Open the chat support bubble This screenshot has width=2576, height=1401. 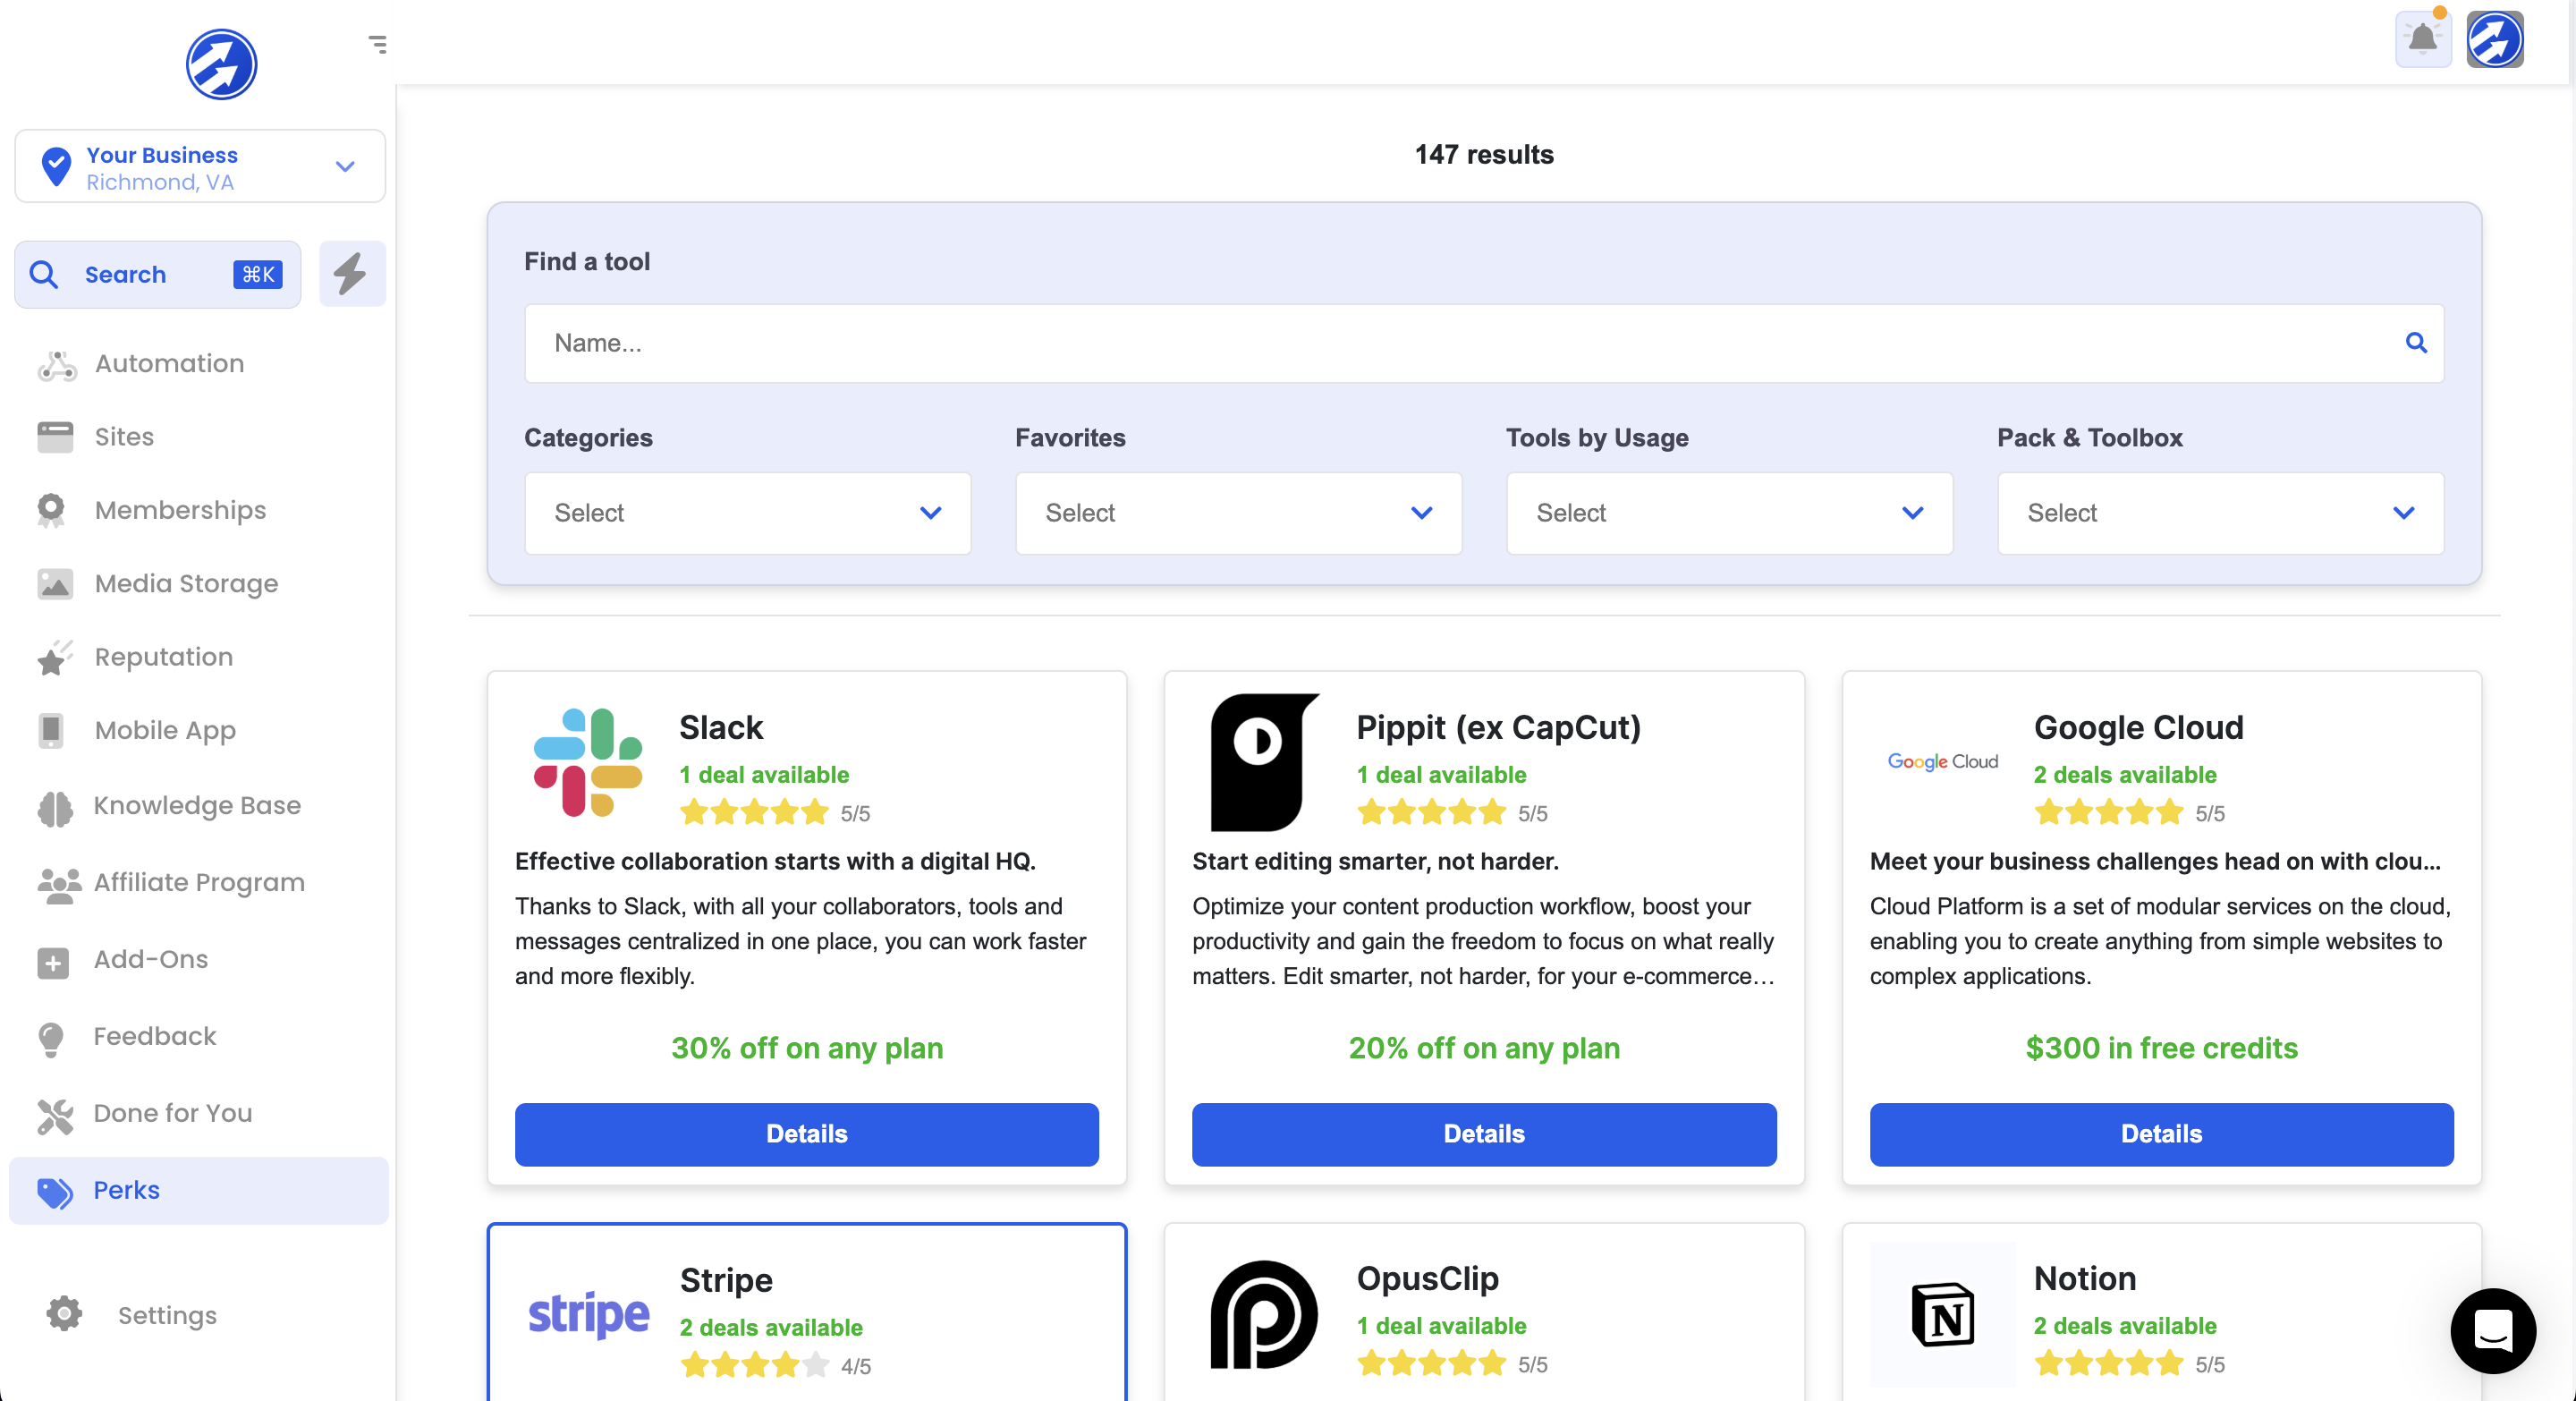click(2492, 1330)
